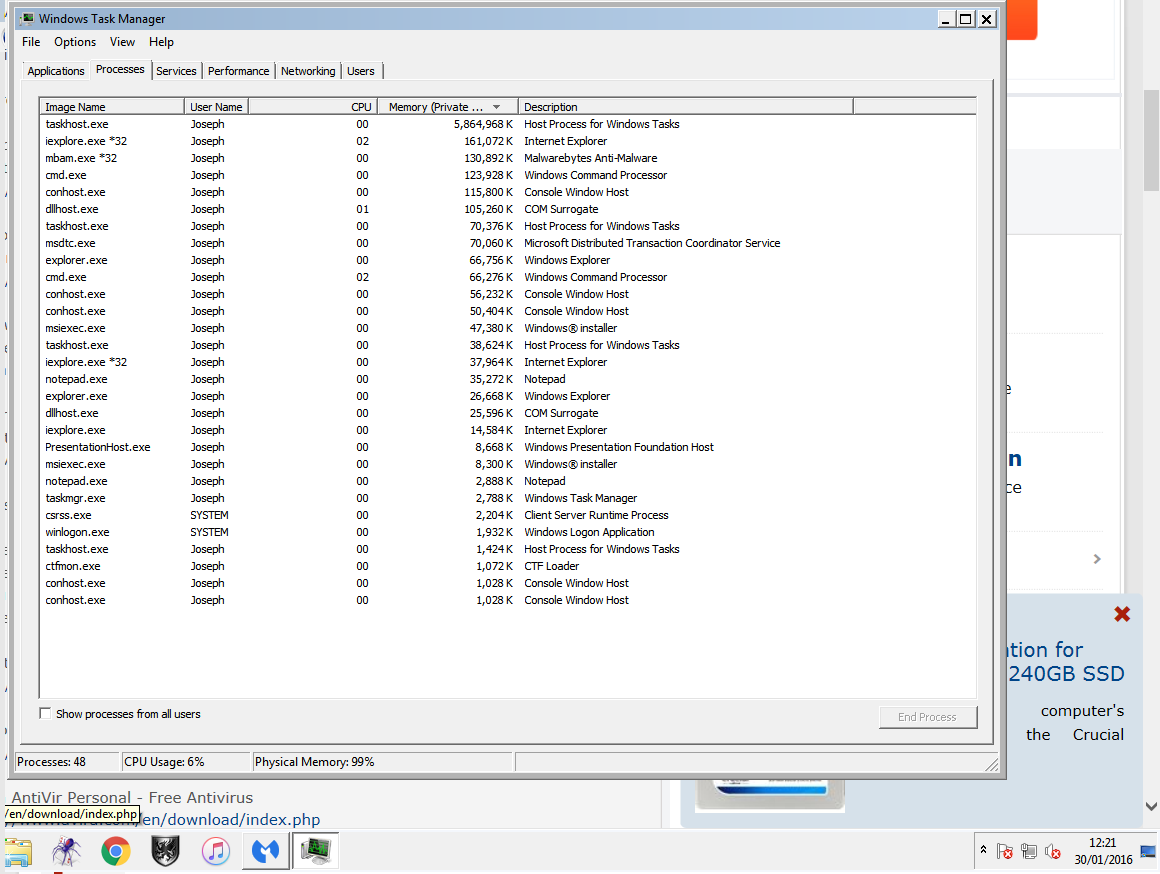Viewport: 1160px width, 874px height.
Task: Switch to the Applications tab
Action: pyautogui.click(x=55, y=71)
